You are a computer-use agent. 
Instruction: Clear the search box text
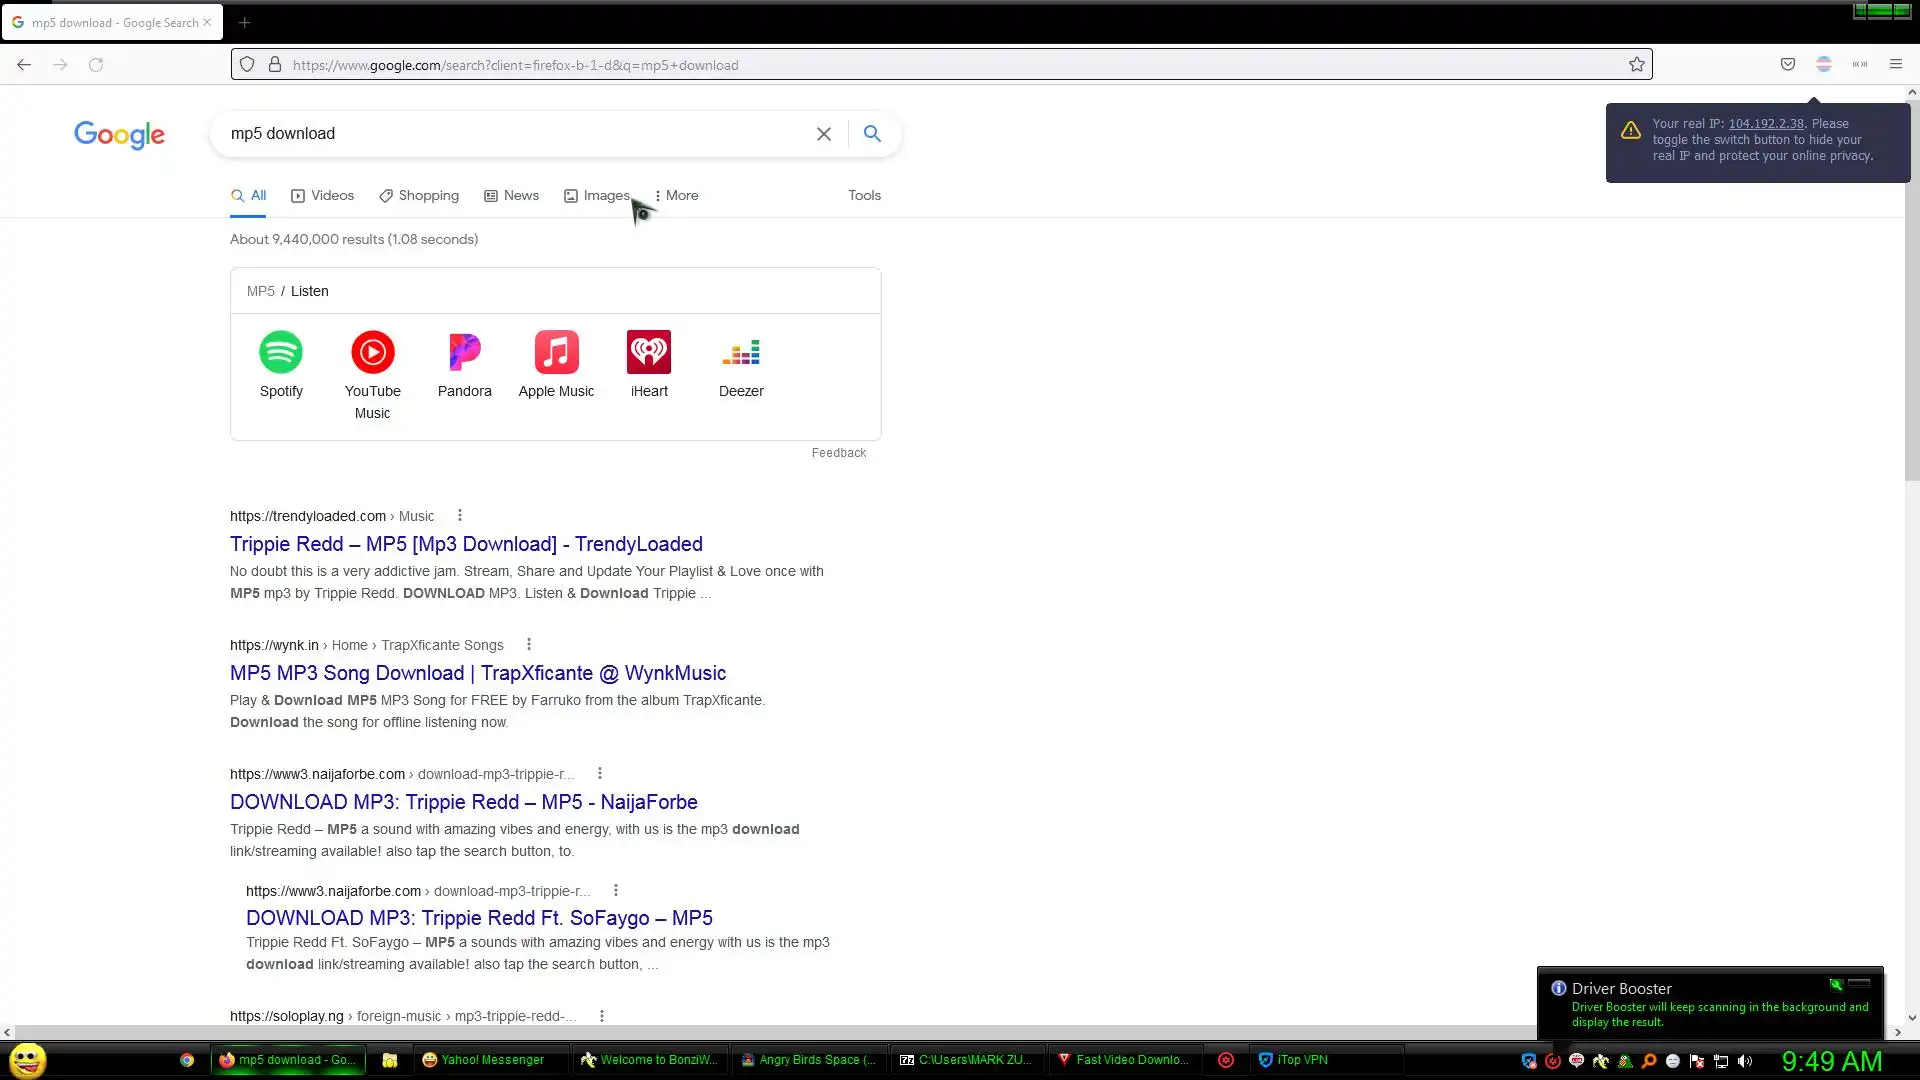(x=823, y=134)
